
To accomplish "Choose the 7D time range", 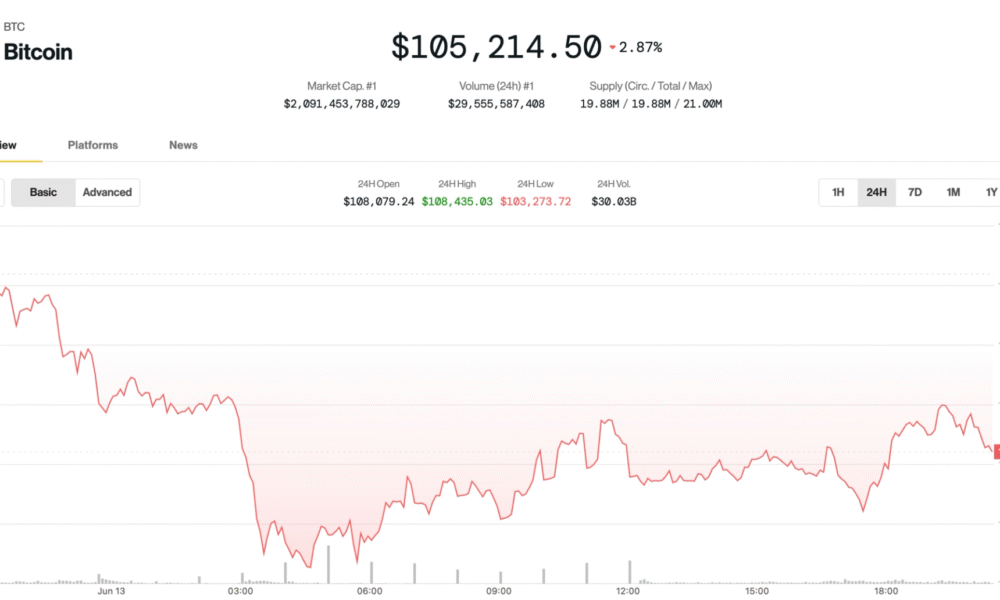I will pos(915,193).
